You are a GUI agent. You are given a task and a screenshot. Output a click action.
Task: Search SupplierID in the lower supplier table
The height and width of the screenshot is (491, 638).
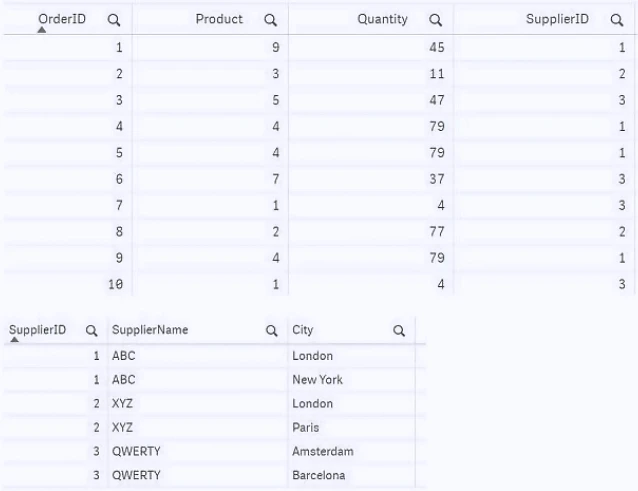pos(91,330)
